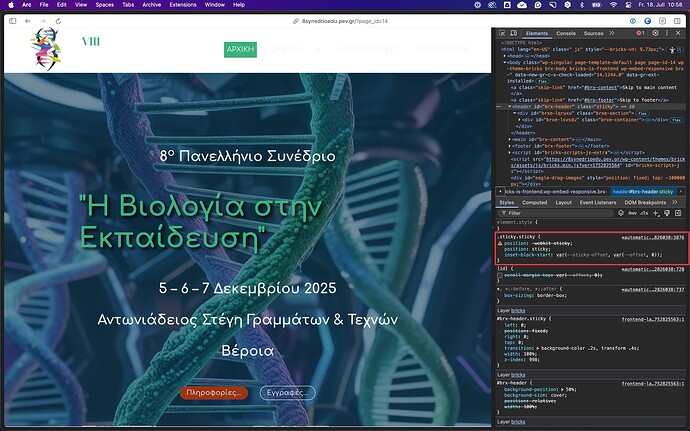690x431 pixels.
Task: Expand the footer#brx-footer node
Action: (510, 146)
